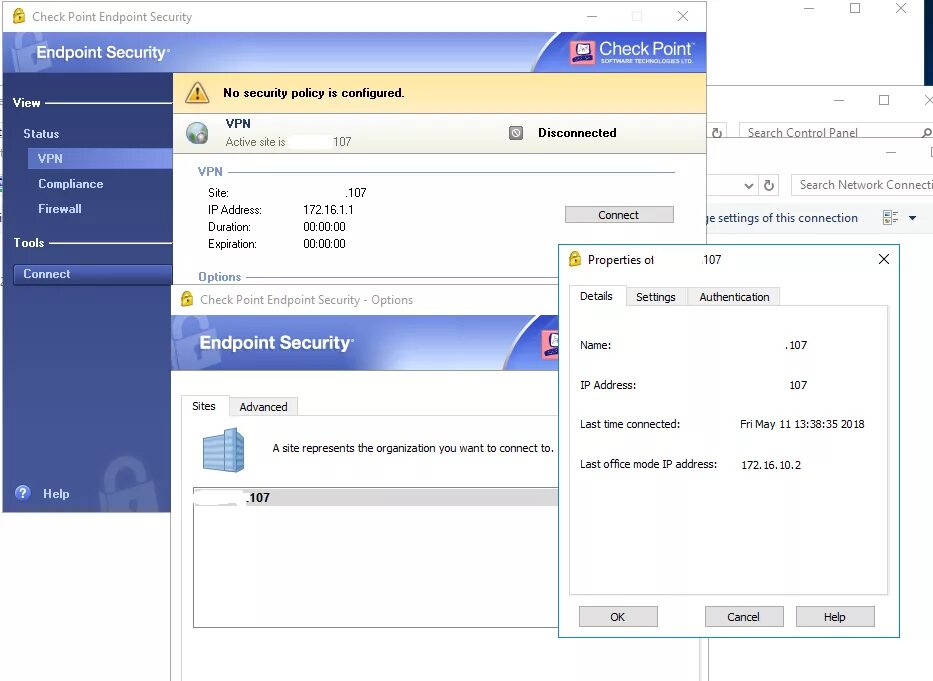Viewport: 933px width, 681px height.
Task: Click the VPN globe status icon
Action: coord(197,133)
